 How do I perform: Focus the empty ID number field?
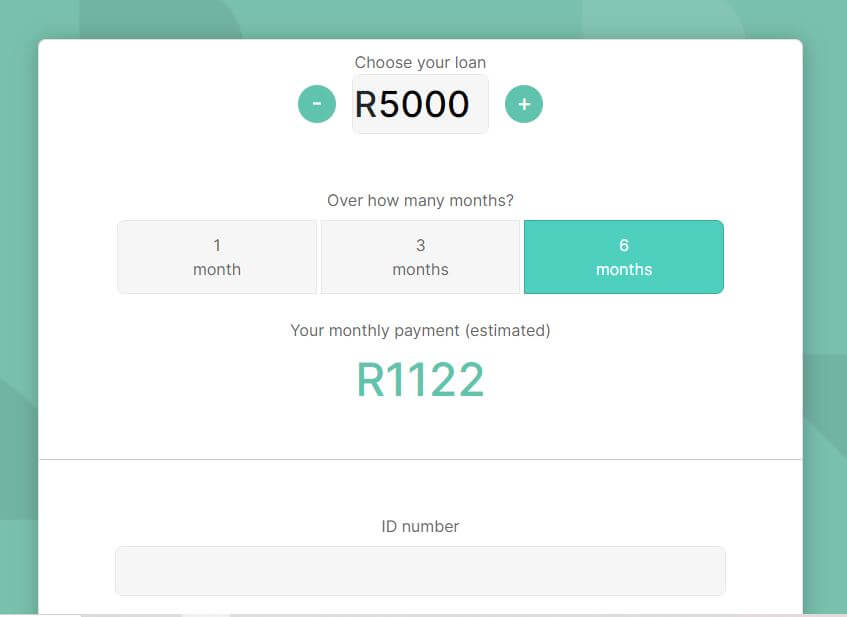(420, 570)
